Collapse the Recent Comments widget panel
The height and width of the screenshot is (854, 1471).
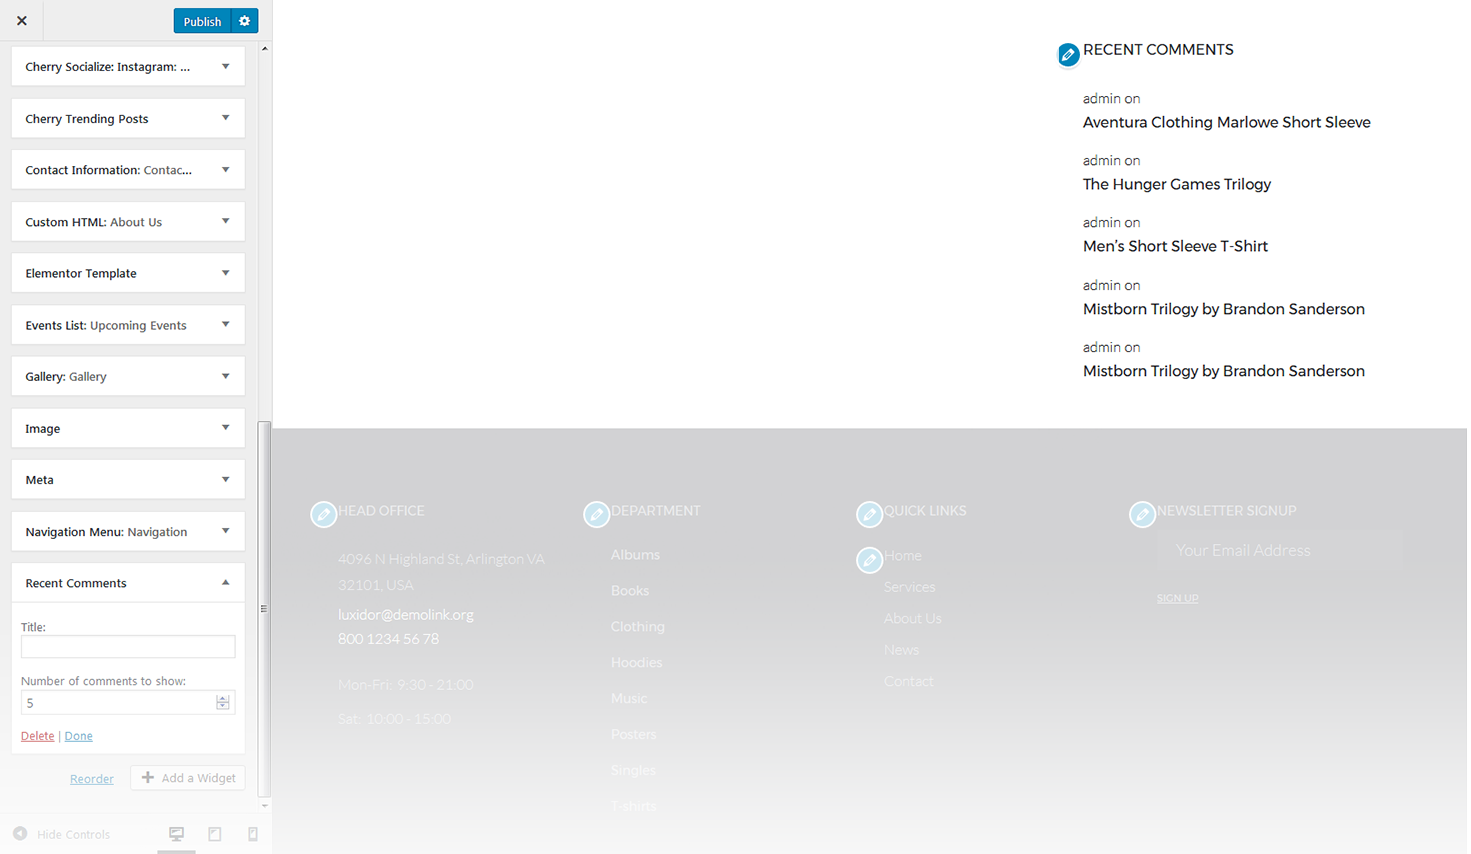point(225,583)
